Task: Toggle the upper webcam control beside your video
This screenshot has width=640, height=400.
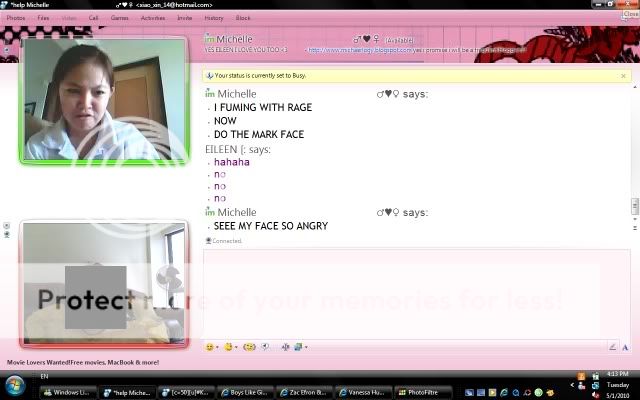Action: pos(7,225)
